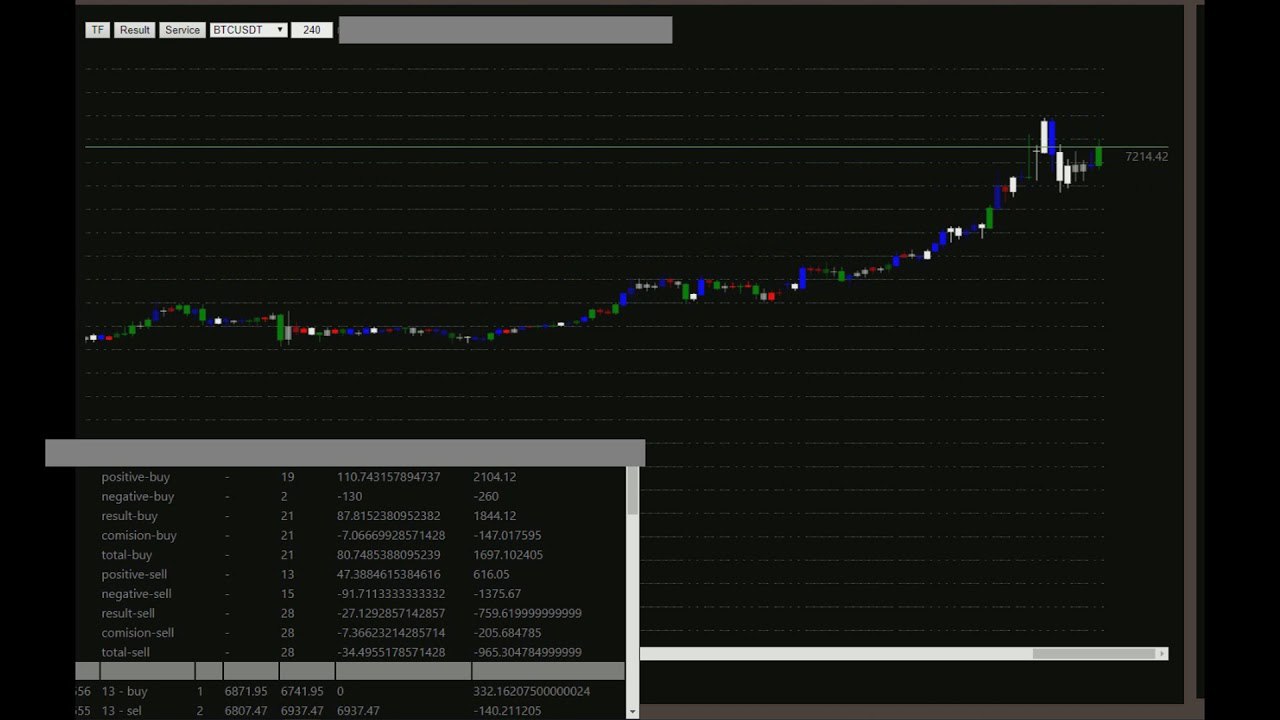Select the 13 - sel trade row
Viewport: 1280px width, 720px height.
coord(350,711)
